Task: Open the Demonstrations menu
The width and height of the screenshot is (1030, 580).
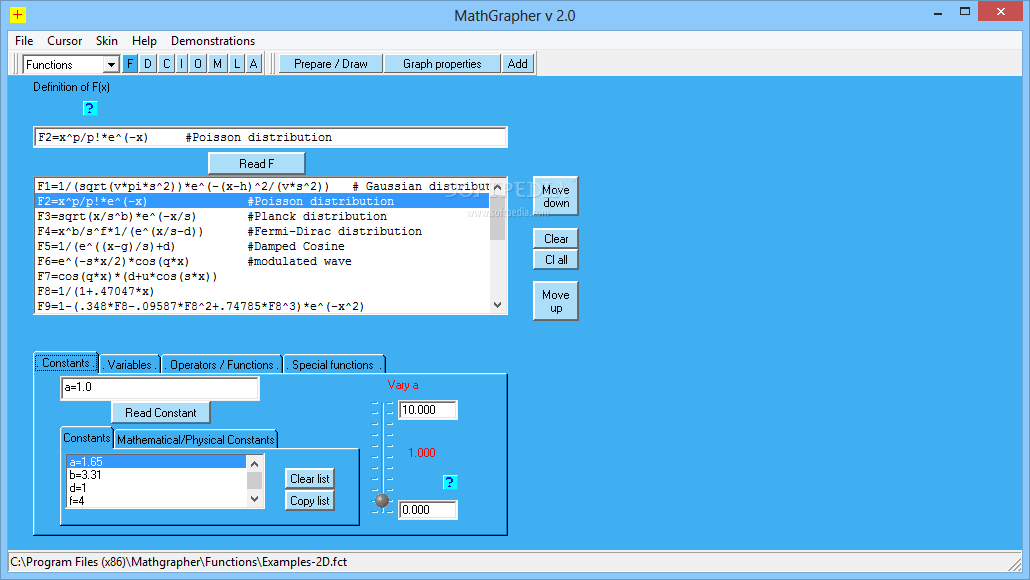Action: coord(213,41)
